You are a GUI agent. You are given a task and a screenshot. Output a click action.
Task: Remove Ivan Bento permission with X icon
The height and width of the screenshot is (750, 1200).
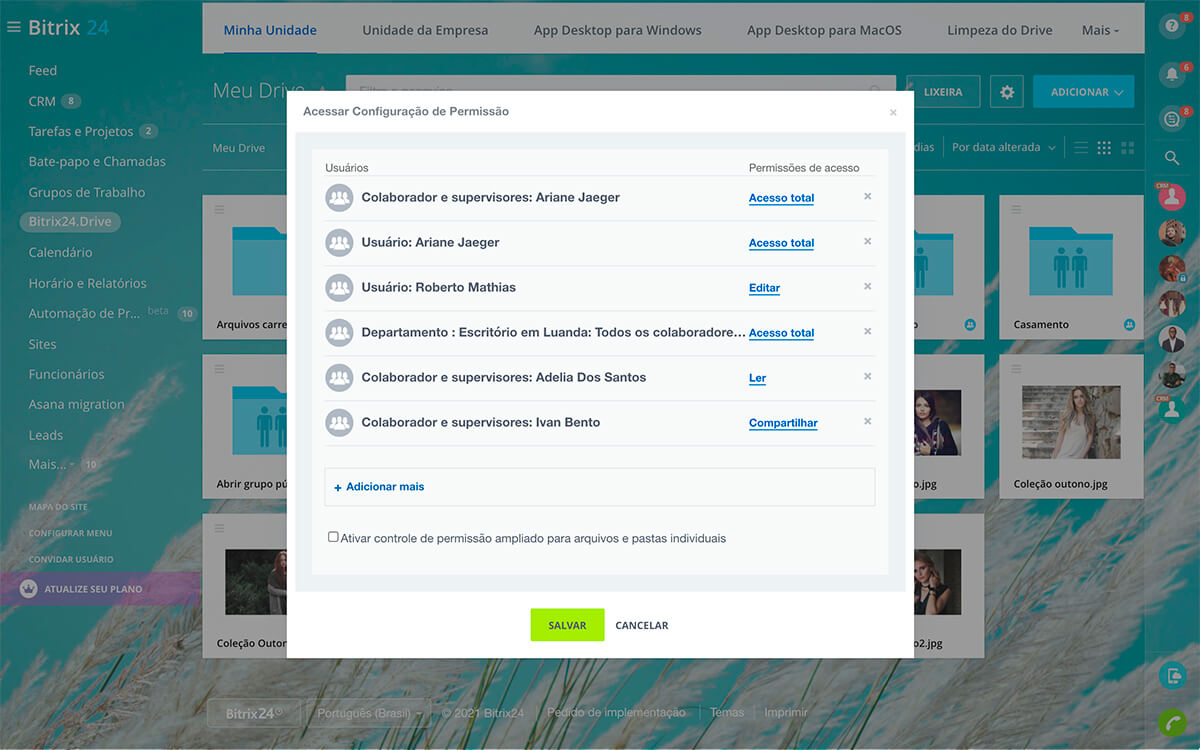pos(867,422)
